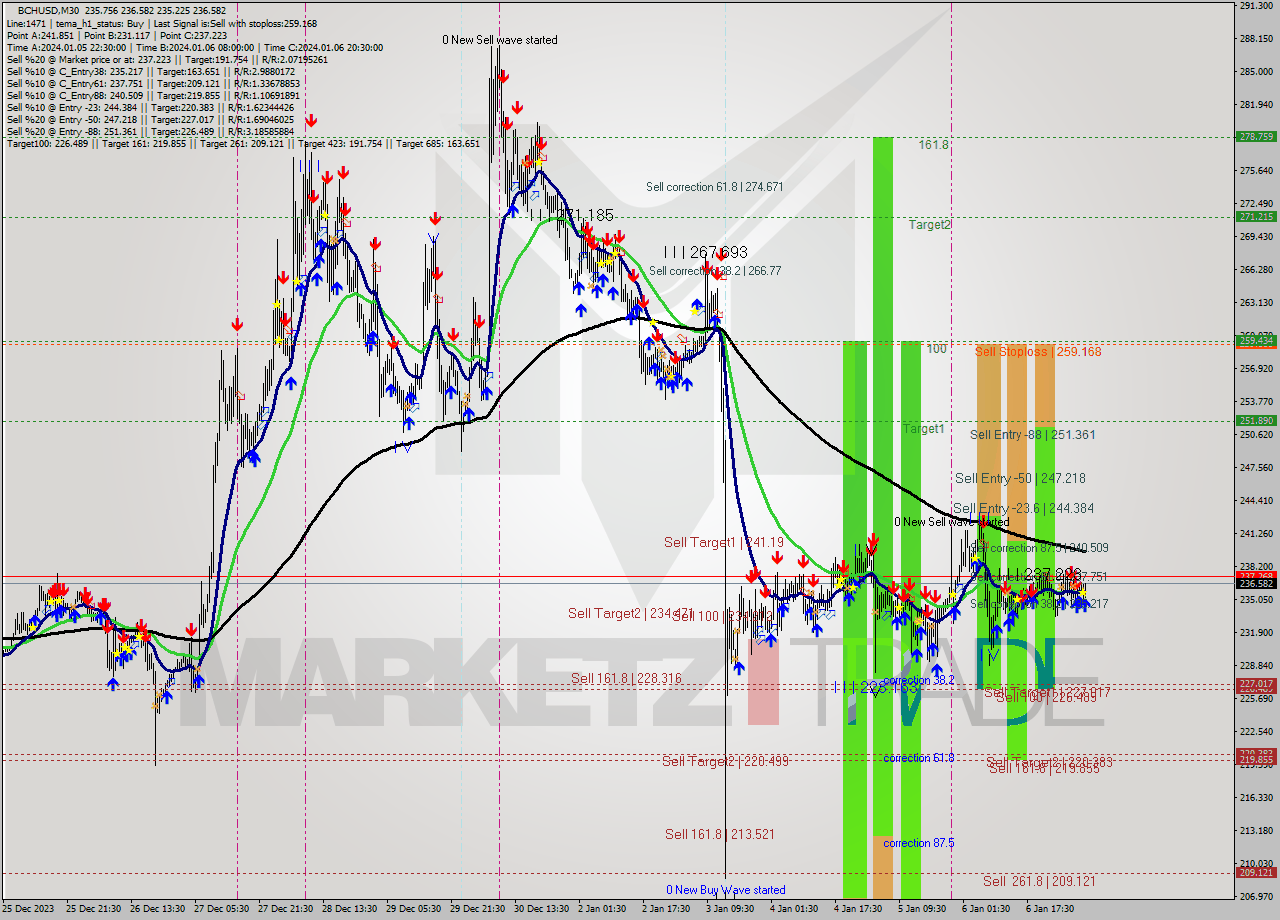The image size is (1280, 920).
Task: Click the green 'Target1' label
Action: (923, 429)
